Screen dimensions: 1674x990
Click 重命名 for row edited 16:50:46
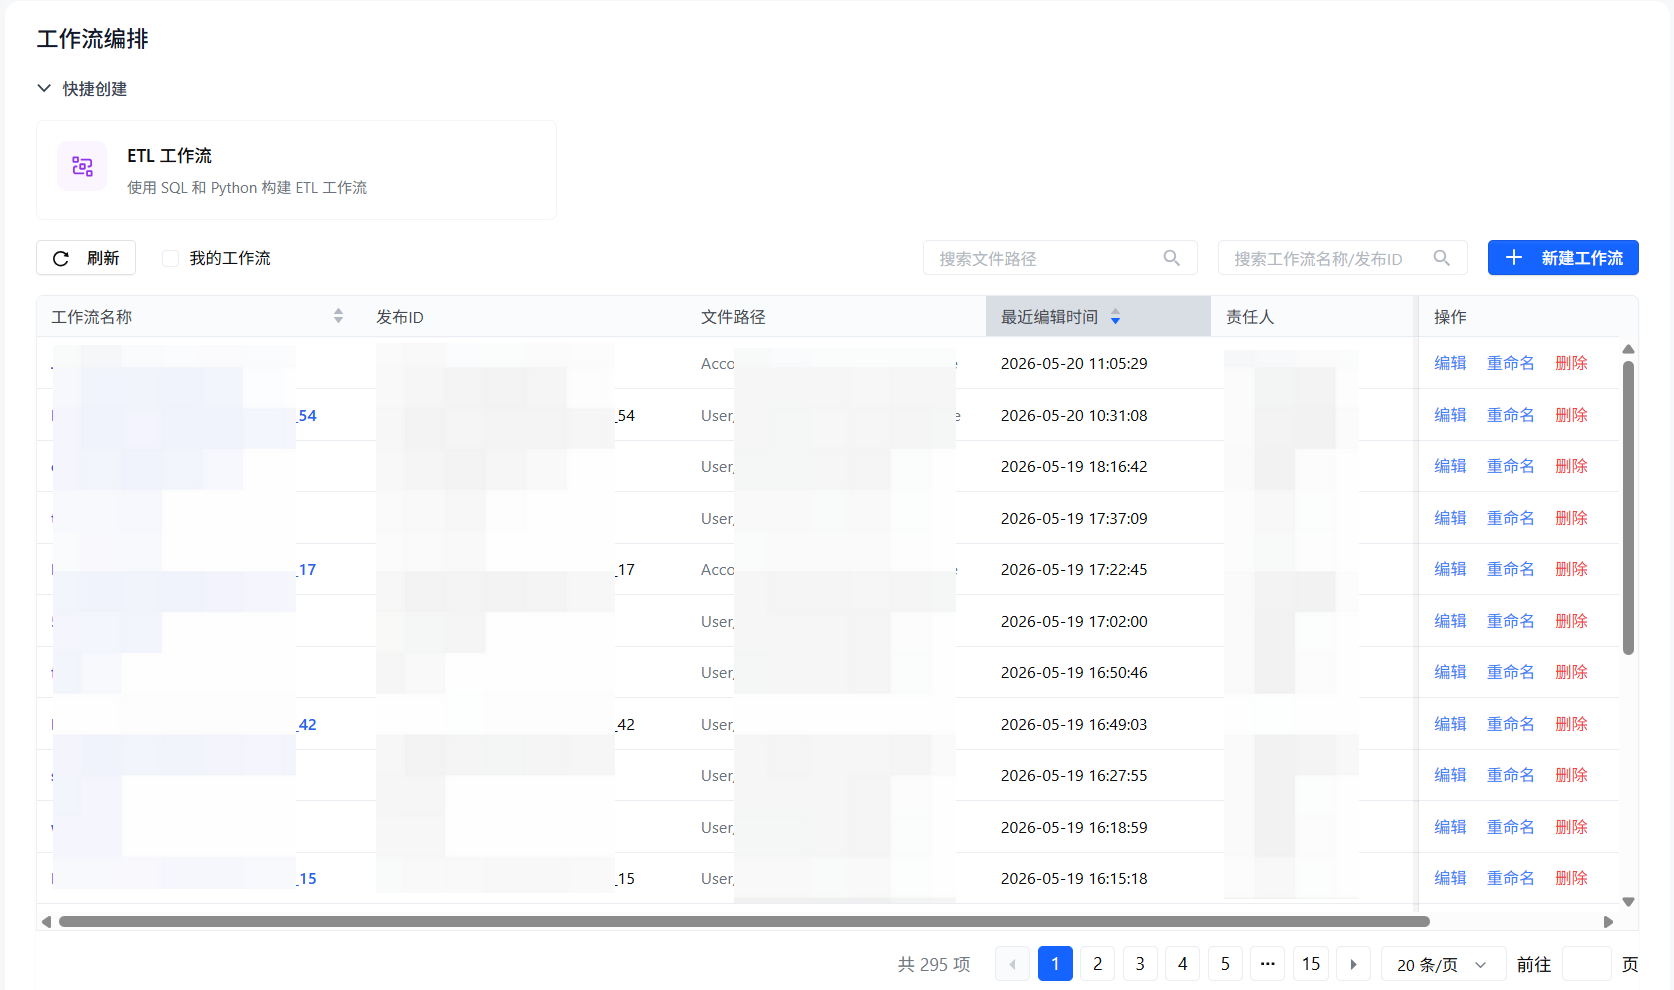click(x=1511, y=672)
